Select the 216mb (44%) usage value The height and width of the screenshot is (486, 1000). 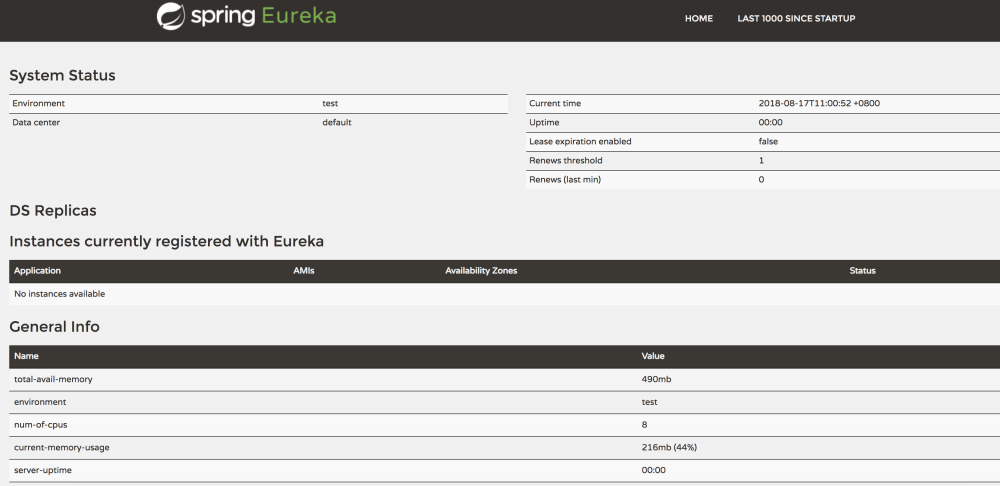tap(669, 448)
